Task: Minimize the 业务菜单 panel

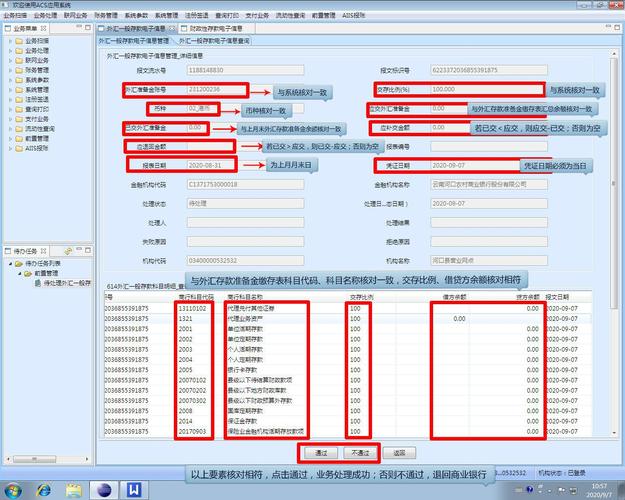Action: 79,27
